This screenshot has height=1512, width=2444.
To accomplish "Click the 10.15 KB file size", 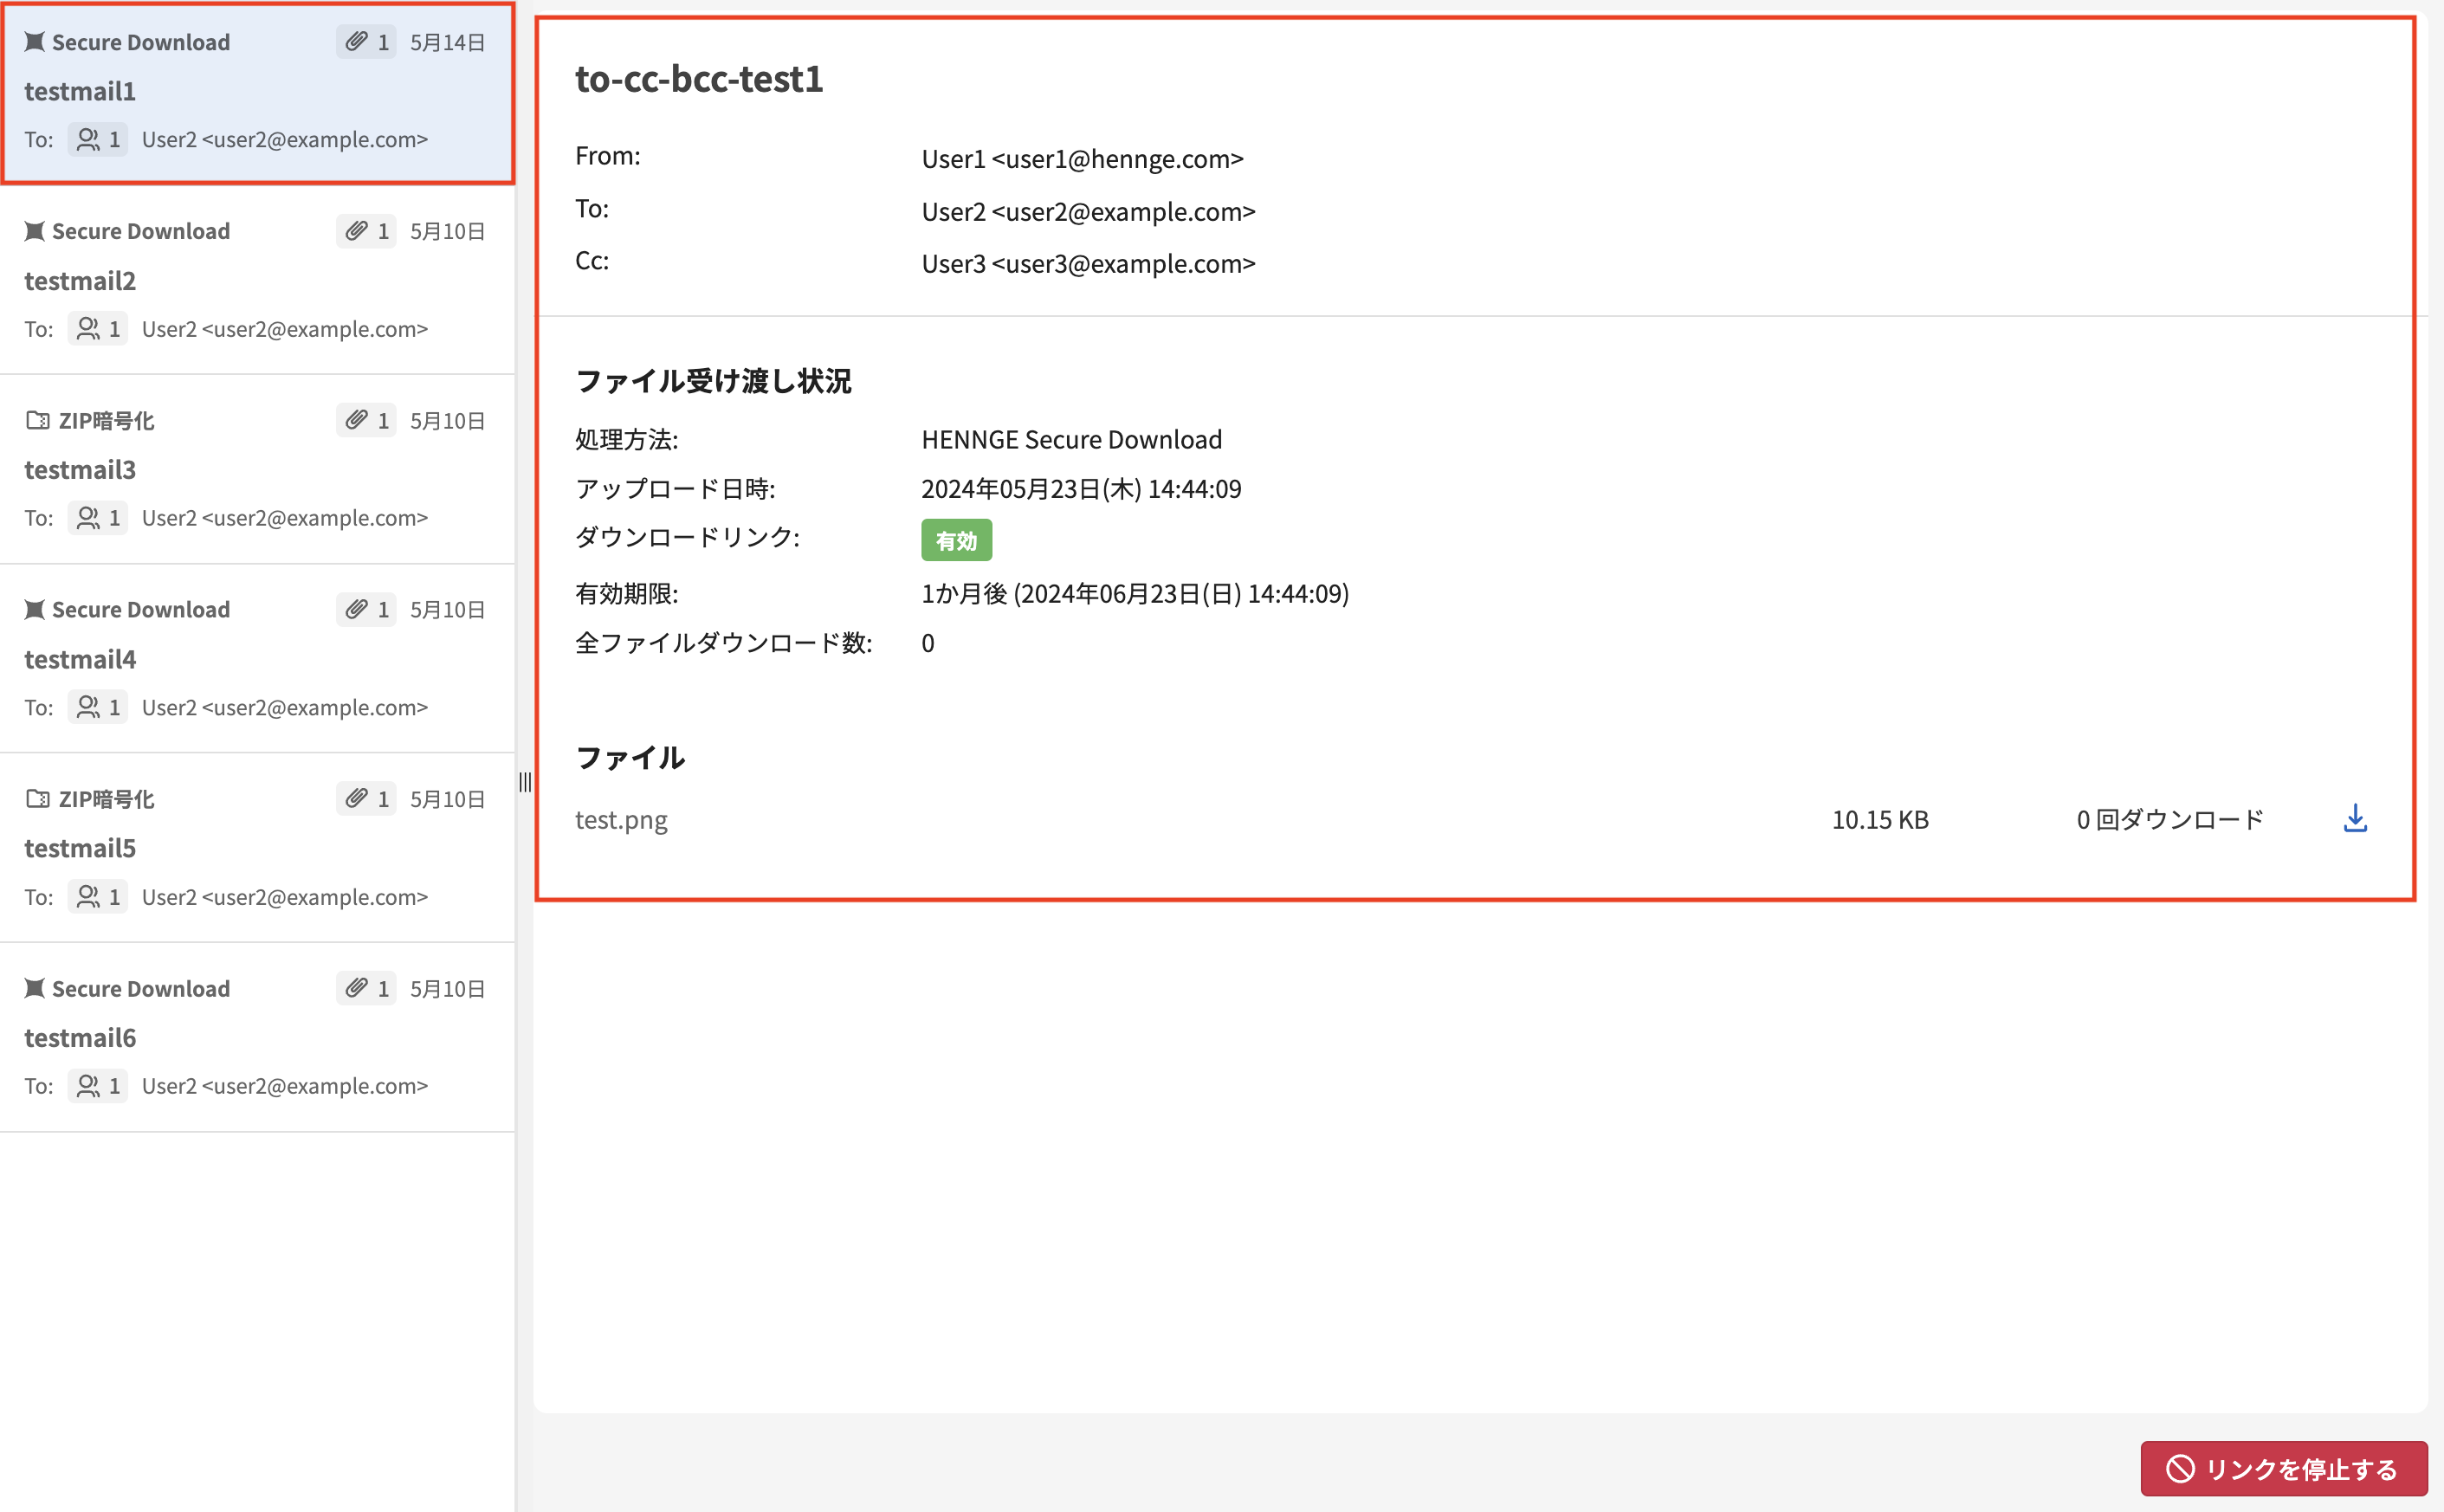I will pos(1880,819).
